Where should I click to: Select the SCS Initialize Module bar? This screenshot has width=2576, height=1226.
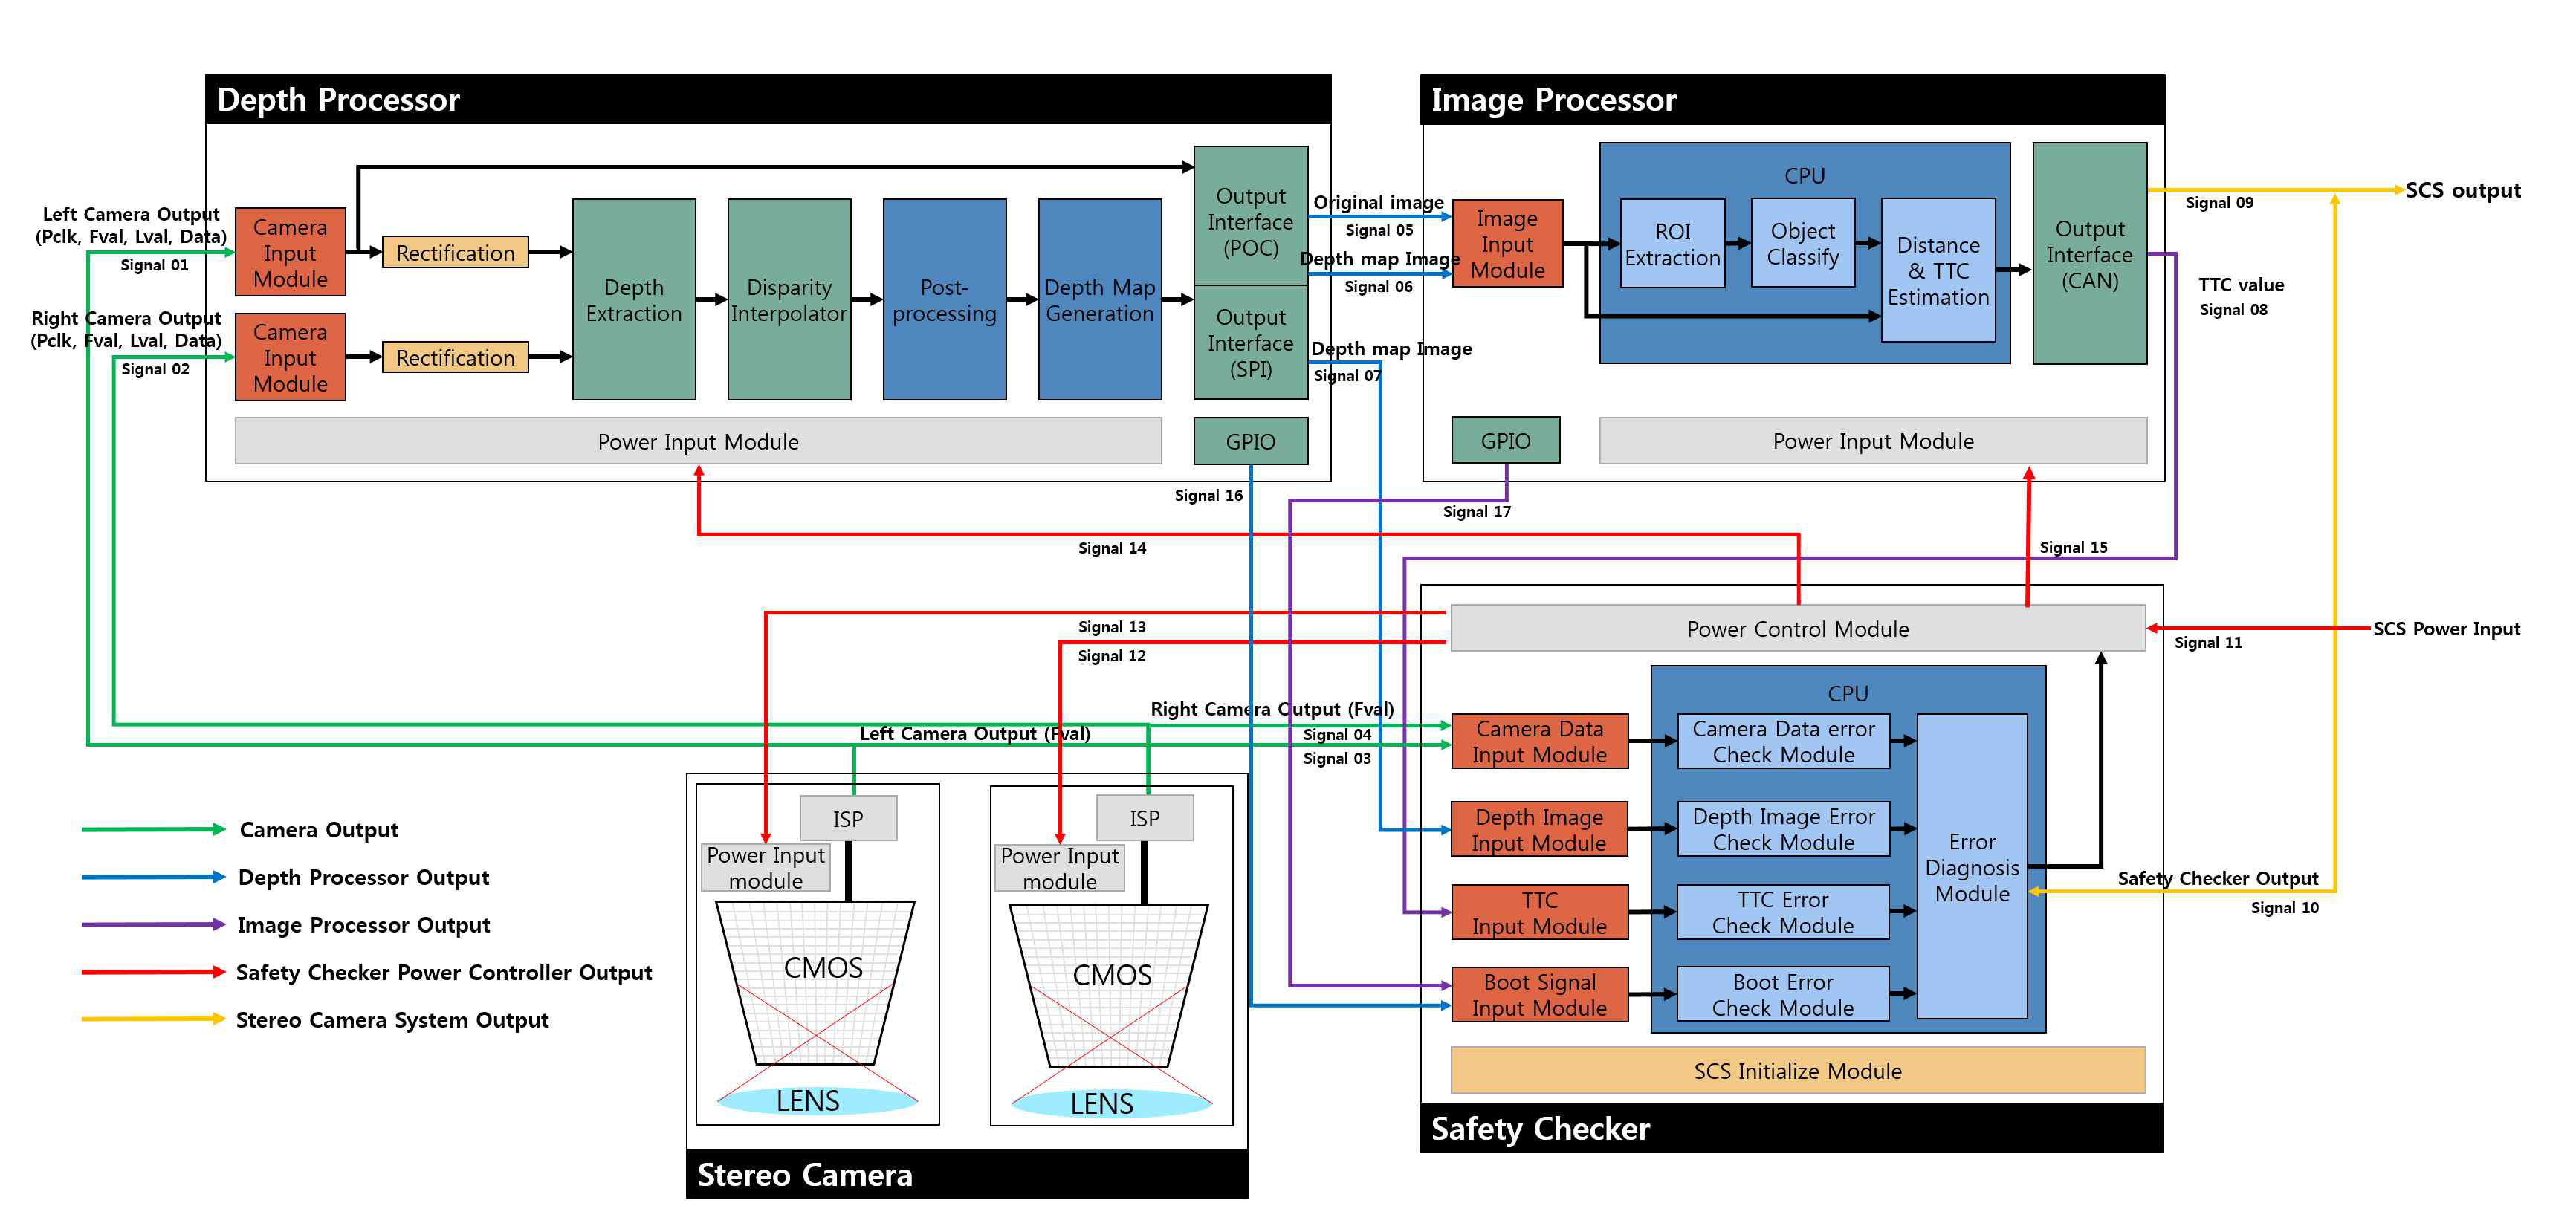pyautogui.click(x=1798, y=1070)
